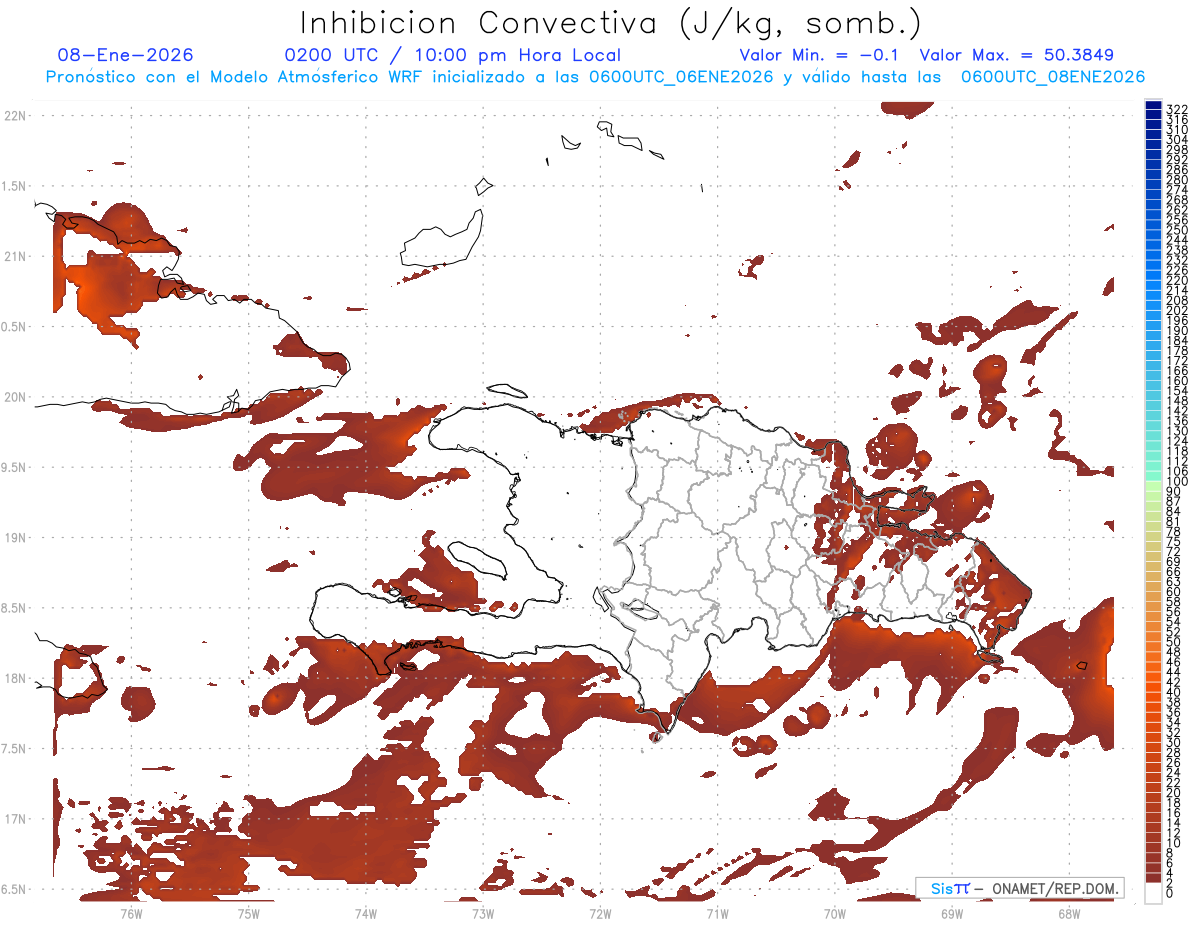Click the longitude label '76W'
The width and height of the screenshot is (1200, 927).
[x=131, y=912]
